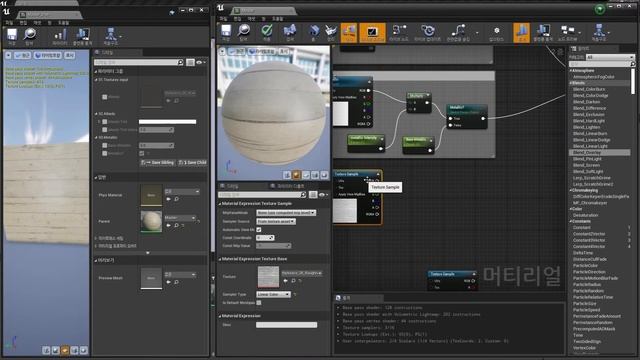640x360 pixels.
Task: Toggle Is Default Meshpaint checkbox
Action: point(259,302)
